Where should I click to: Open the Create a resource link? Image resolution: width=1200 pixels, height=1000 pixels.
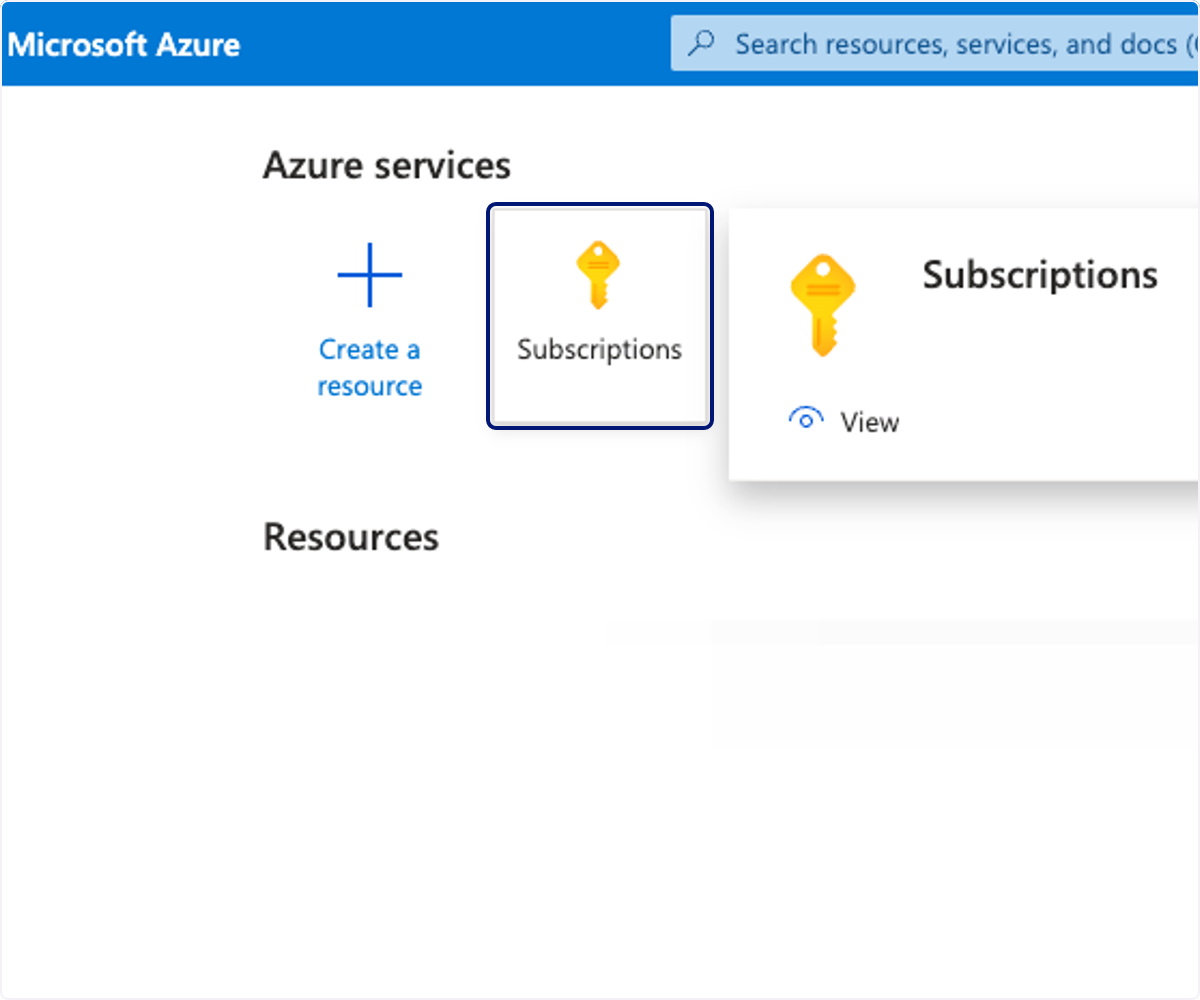tap(370, 368)
